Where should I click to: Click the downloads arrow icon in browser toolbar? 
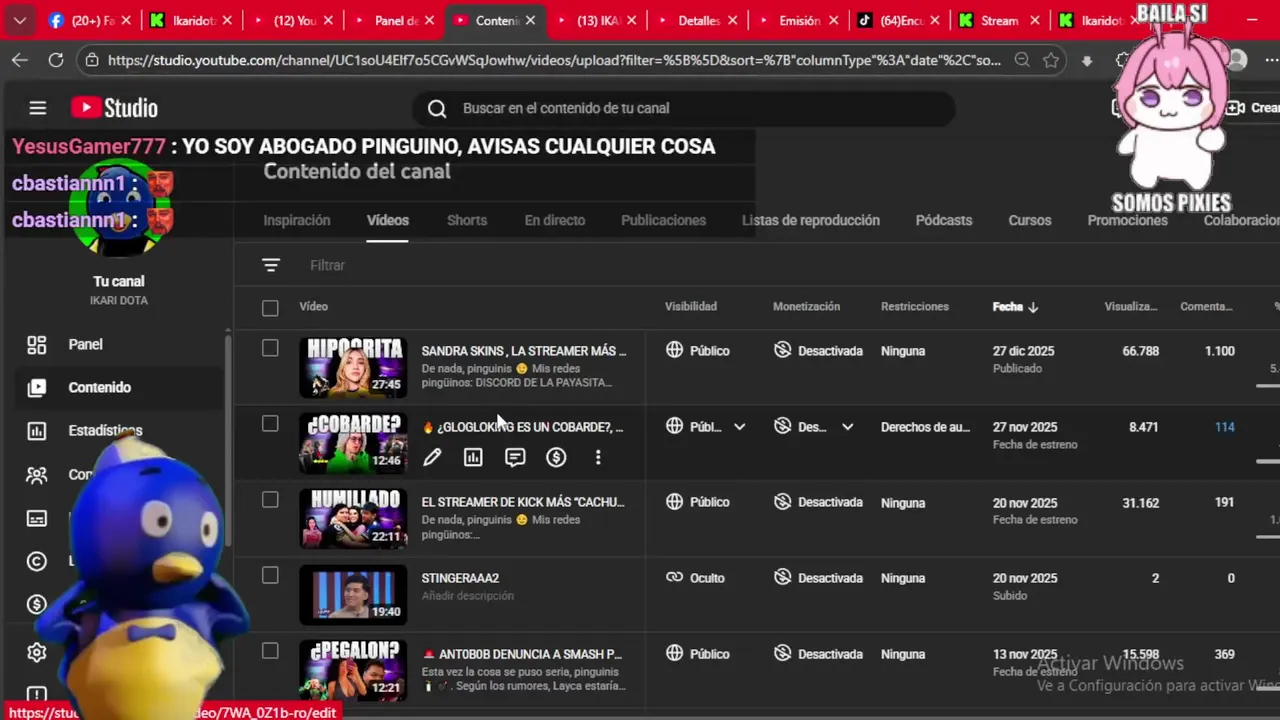tap(1087, 61)
